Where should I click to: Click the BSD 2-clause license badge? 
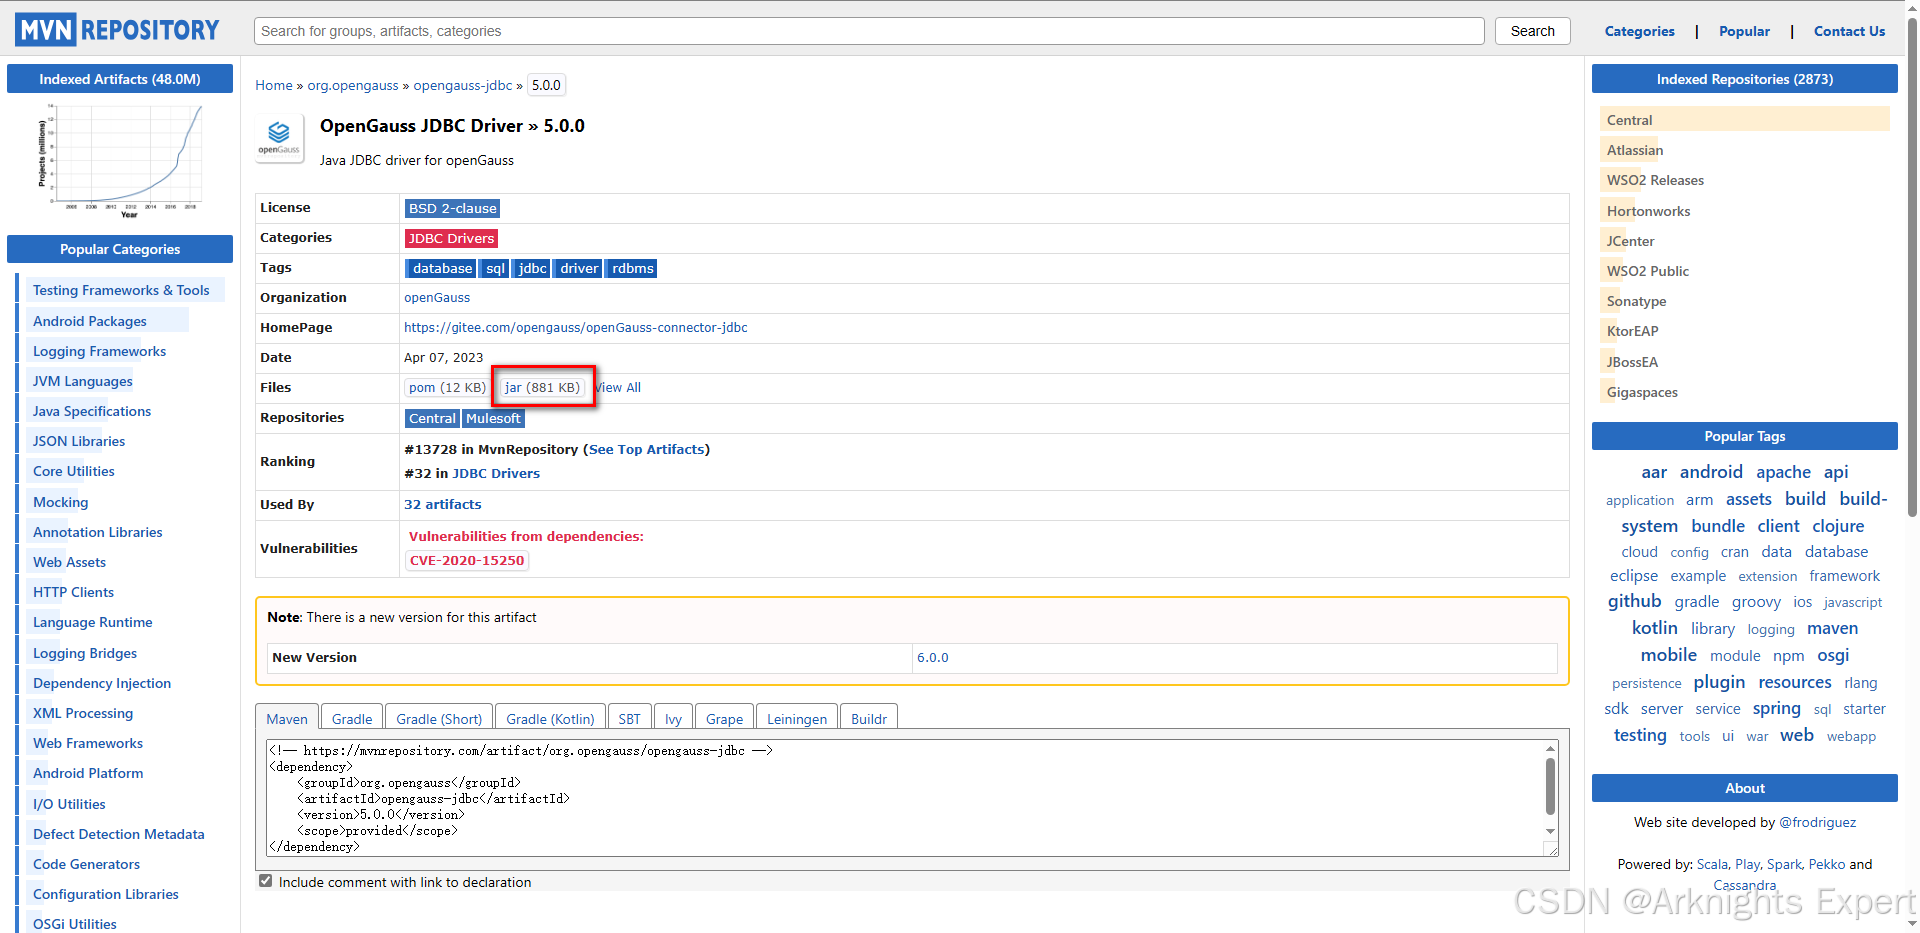point(452,208)
